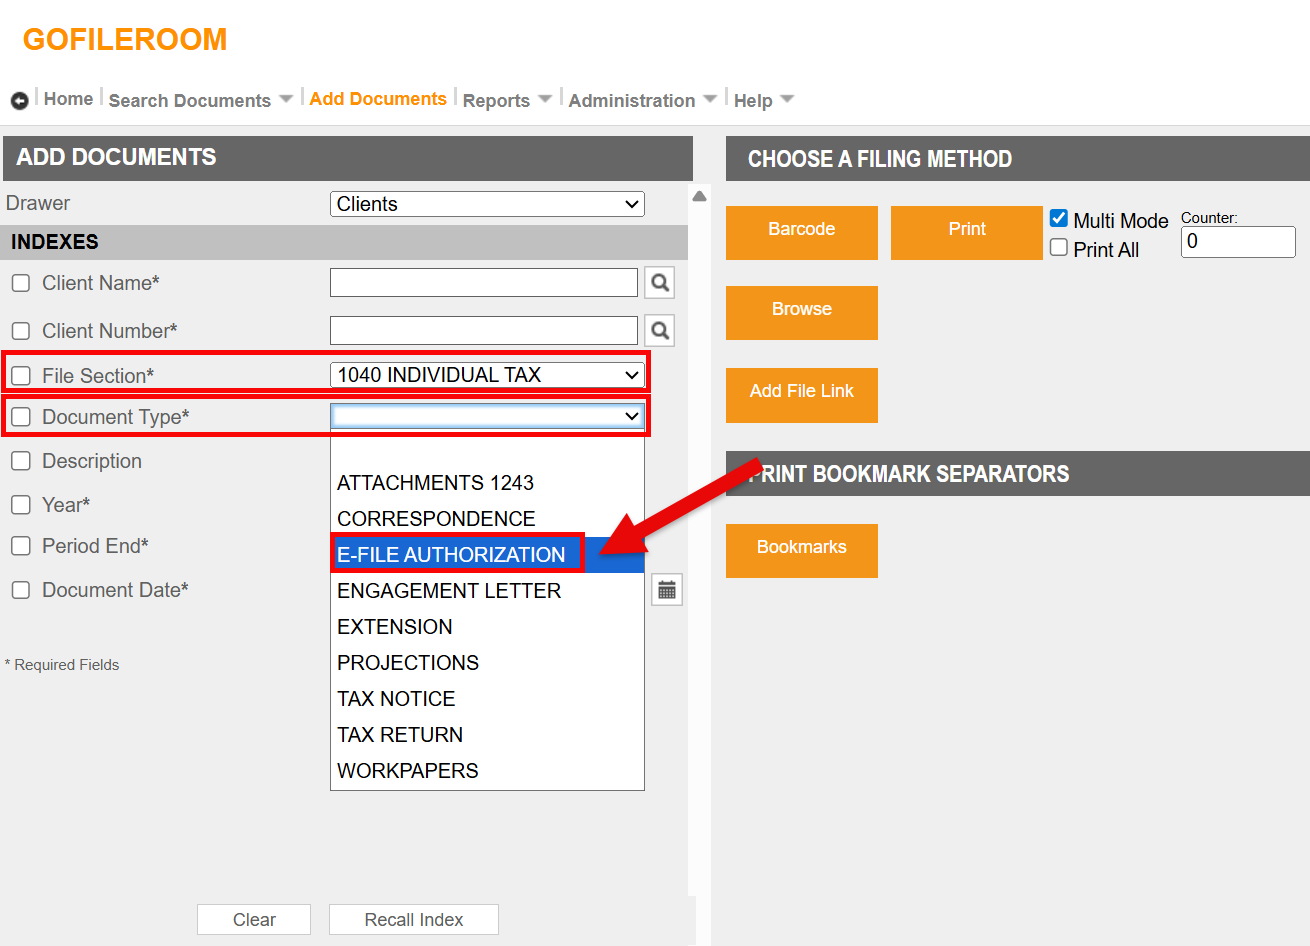Click the Client Number search magnifier icon
The image size is (1310, 946).
coord(659,331)
